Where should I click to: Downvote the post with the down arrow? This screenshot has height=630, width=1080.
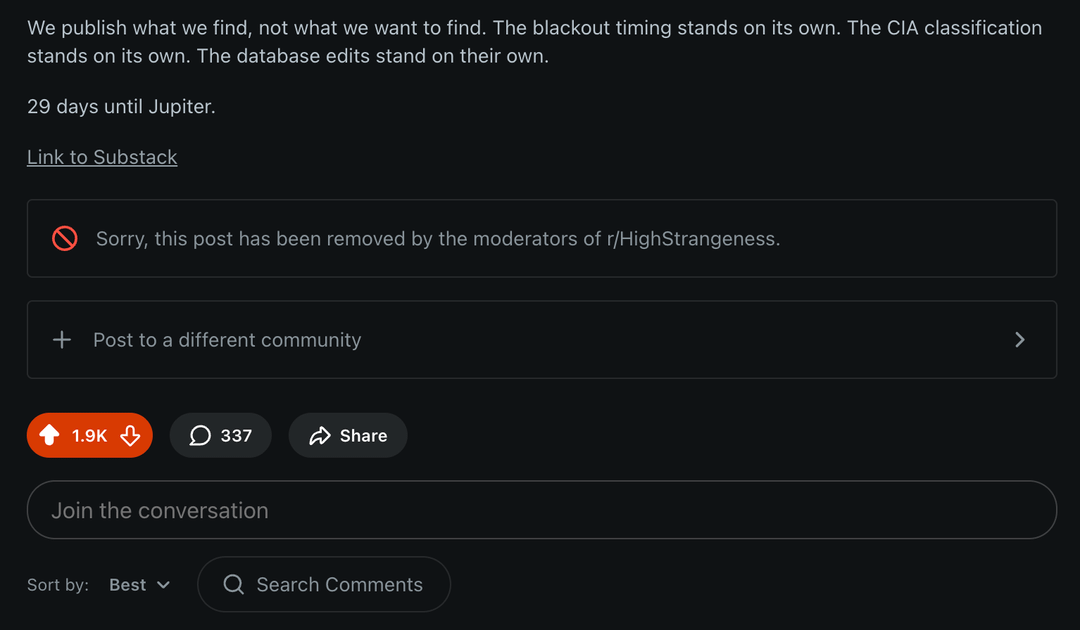(x=130, y=435)
